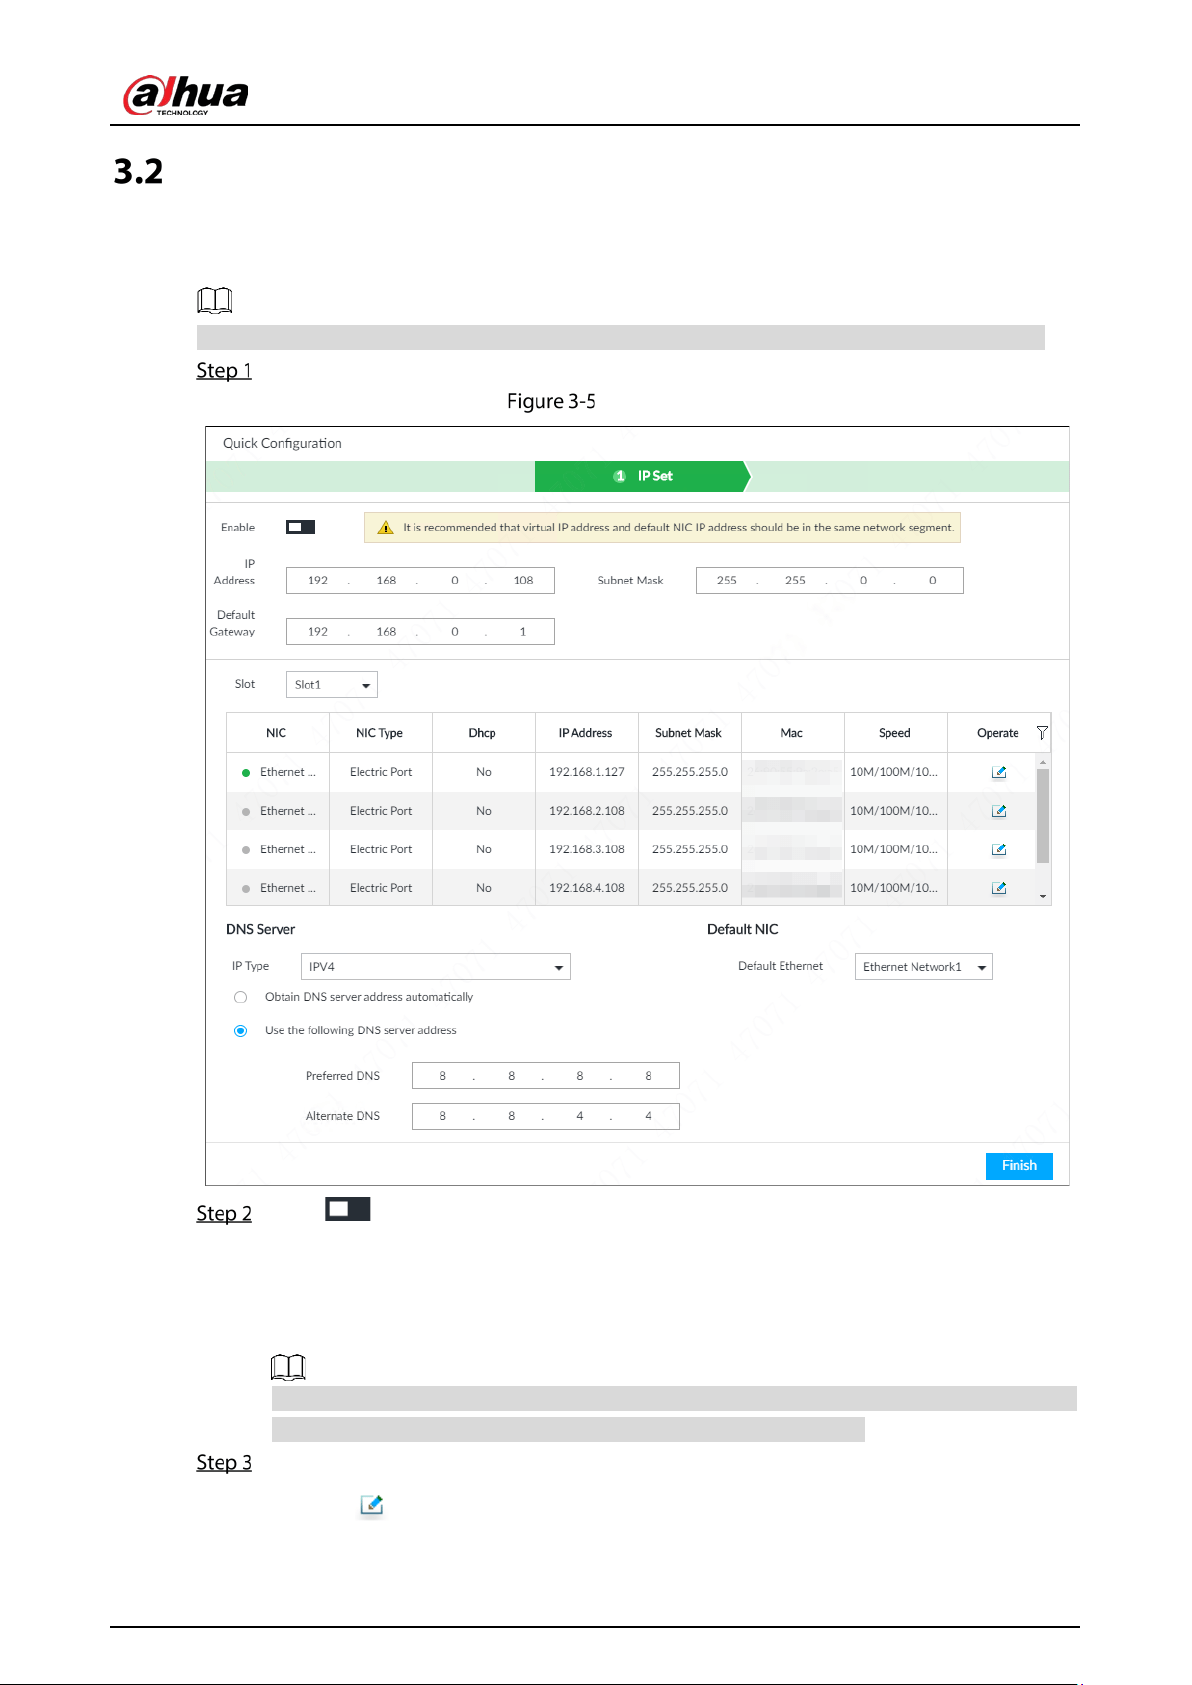Screen dimensions: 1192x1685
Task: Select Use the following DNS server address
Action: (240, 1030)
